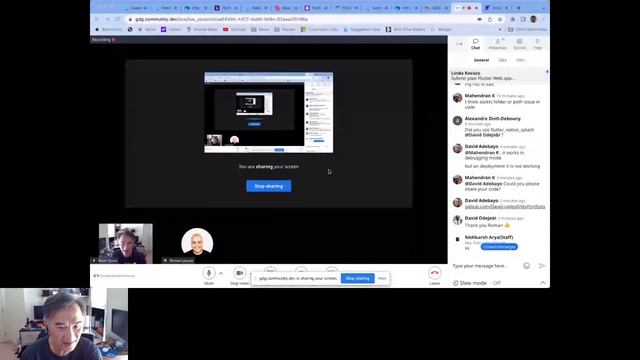Open YouTube bookmark in bookmarks bar
This screenshot has height=360, width=640.
235,29
